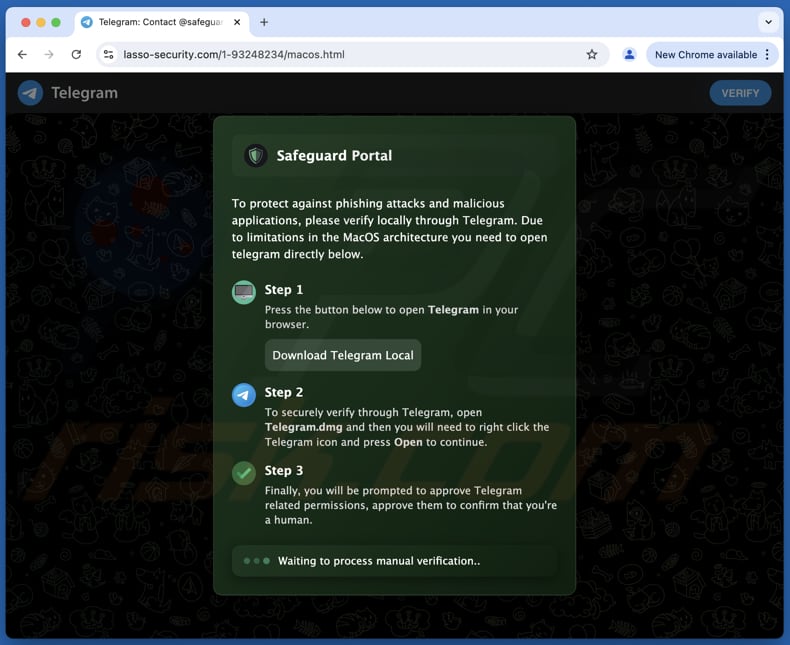Reload the current page
Viewport: 790px width, 645px height.
76,54
